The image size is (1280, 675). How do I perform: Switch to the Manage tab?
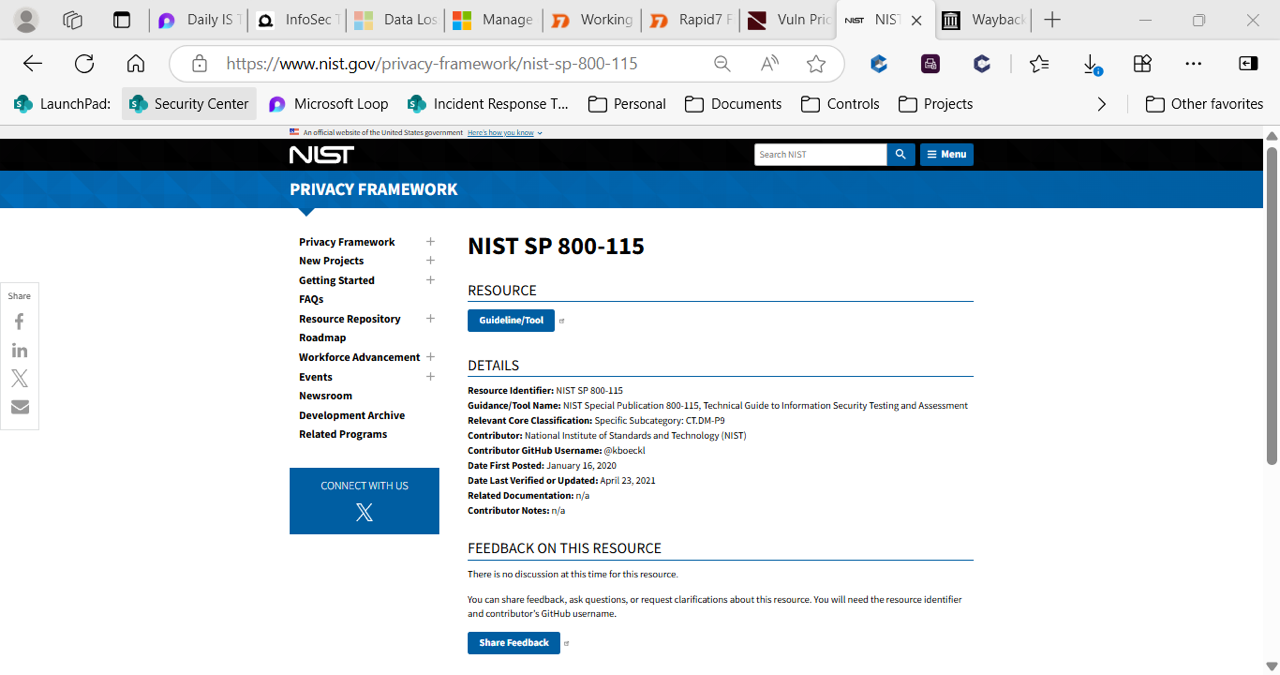tap(492, 20)
